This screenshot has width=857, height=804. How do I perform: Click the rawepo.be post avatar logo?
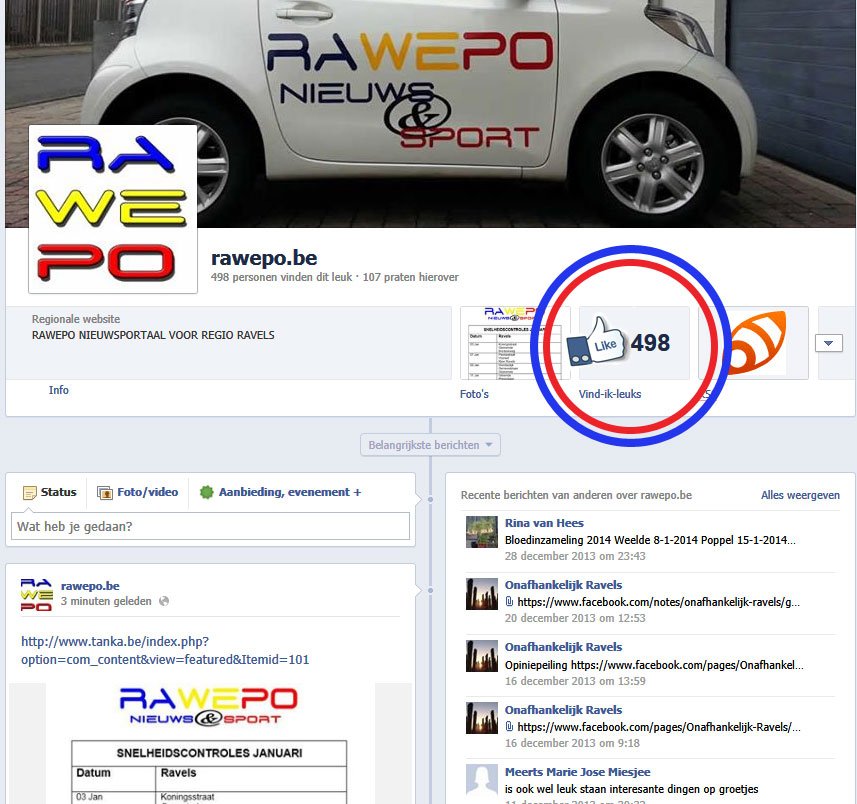pos(36,595)
